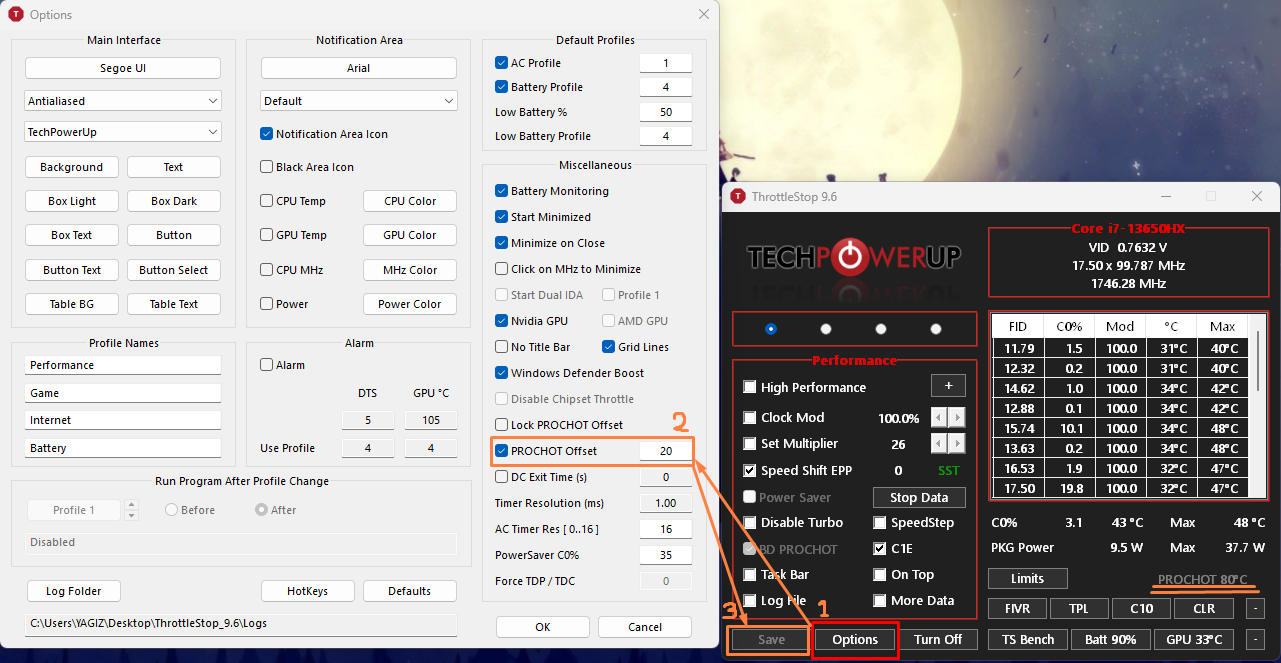
Task: Open the TechPowerUp skin dropdown
Action: tap(122, 132)
